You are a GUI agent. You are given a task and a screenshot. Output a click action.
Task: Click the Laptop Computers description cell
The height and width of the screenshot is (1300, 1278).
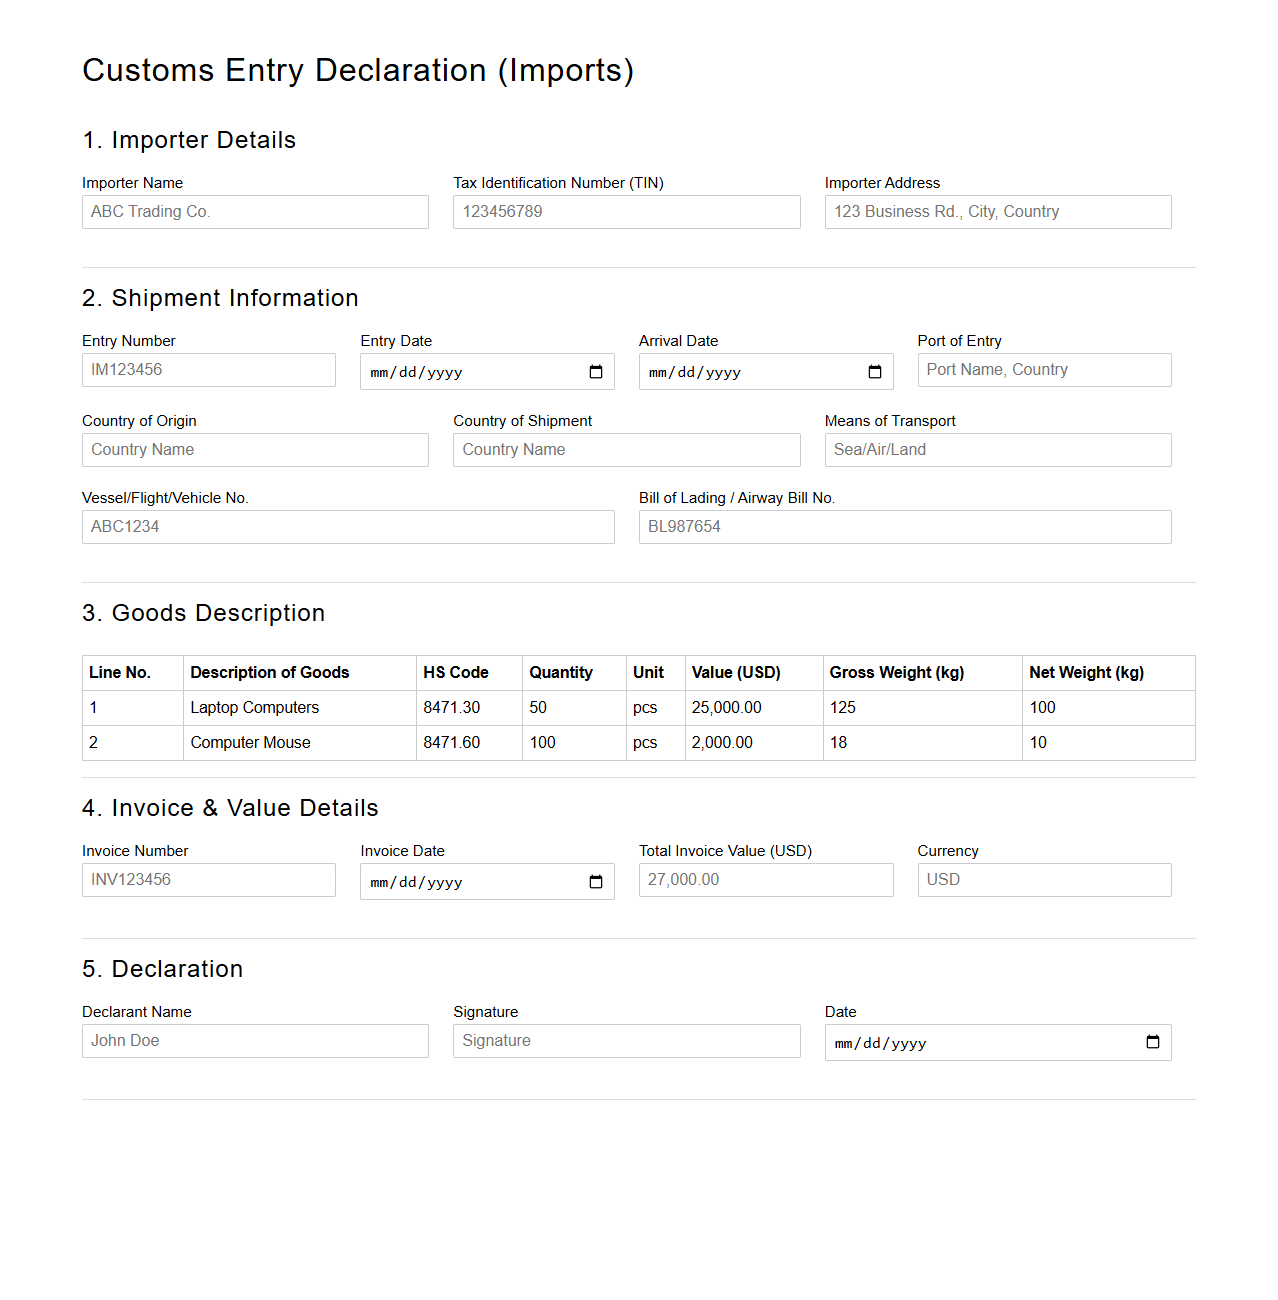click(255, 707)
